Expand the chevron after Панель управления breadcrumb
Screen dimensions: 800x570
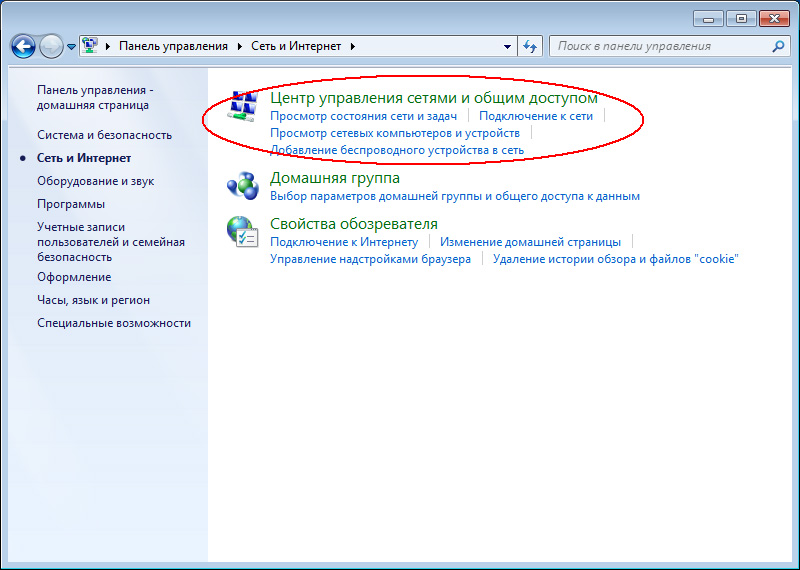(240, 46)
